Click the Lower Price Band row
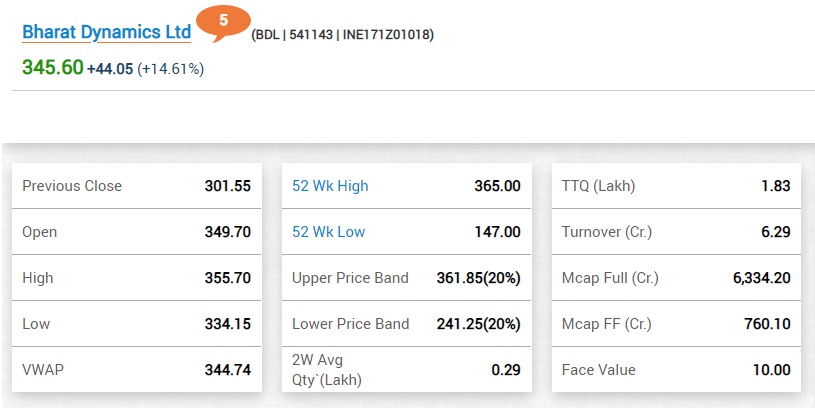This screenshot has width=815, height=408. [406, 324]
